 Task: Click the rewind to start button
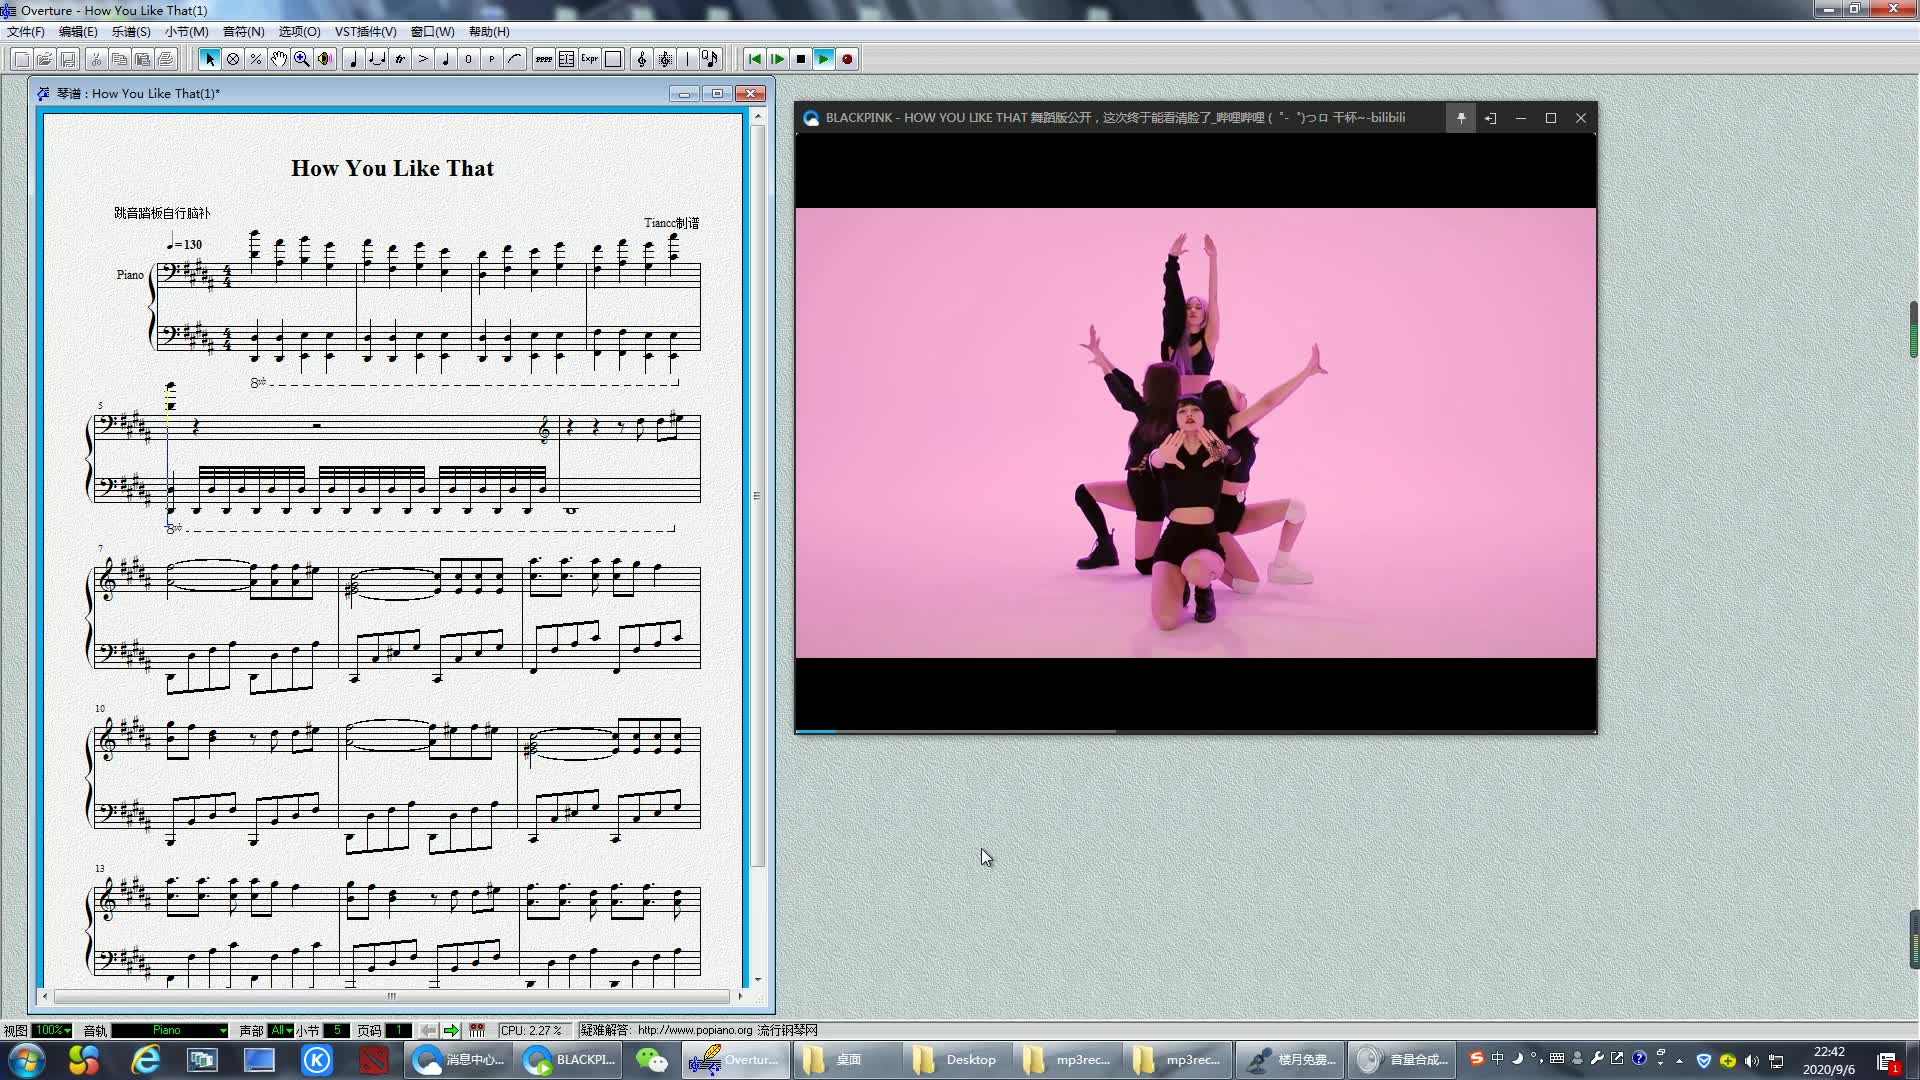click(x=754, y=59)
